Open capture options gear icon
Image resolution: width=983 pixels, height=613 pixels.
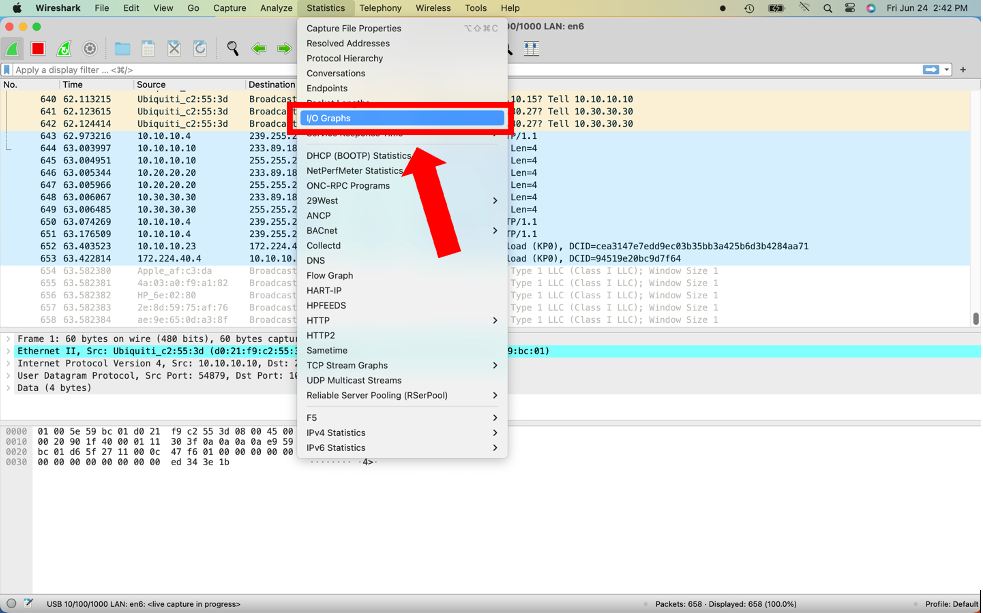[x=90, y=49]
